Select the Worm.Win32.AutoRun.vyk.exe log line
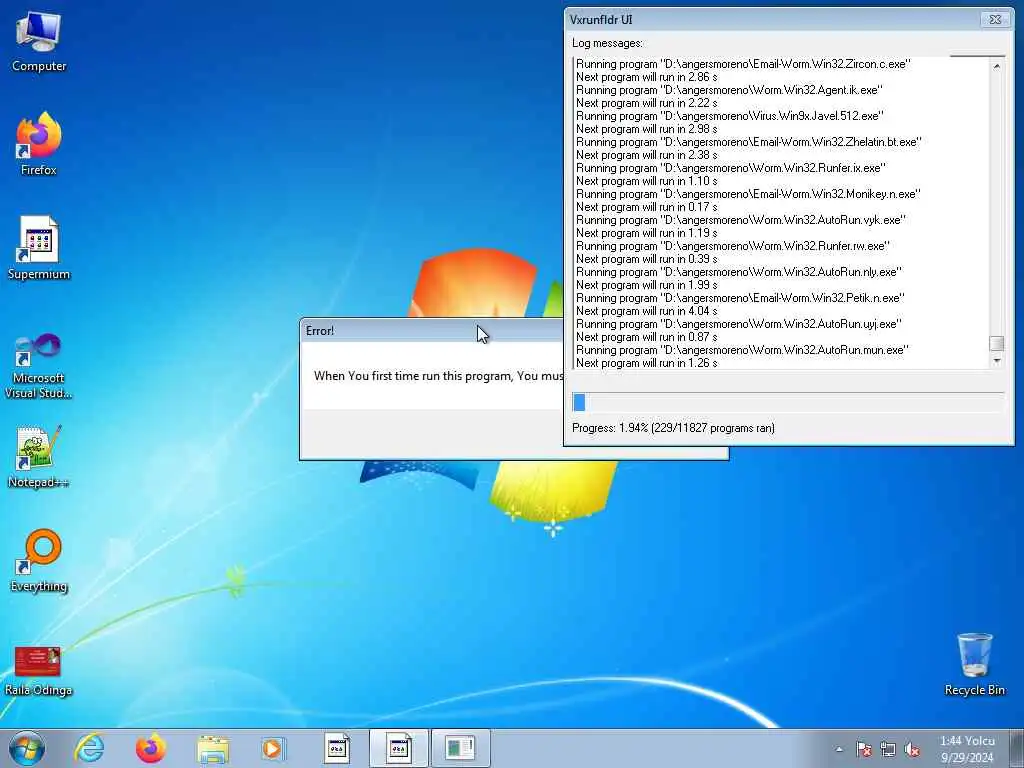This screenshot has width=1024, height=768. point(741,220)
